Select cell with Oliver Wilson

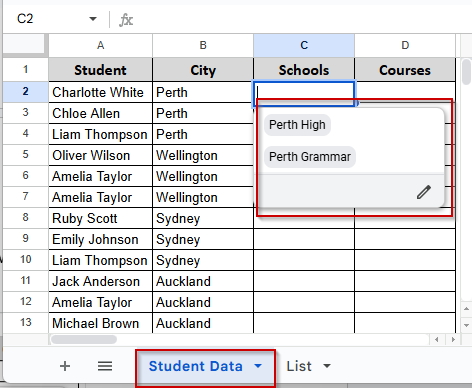click(x=100, y=155)
